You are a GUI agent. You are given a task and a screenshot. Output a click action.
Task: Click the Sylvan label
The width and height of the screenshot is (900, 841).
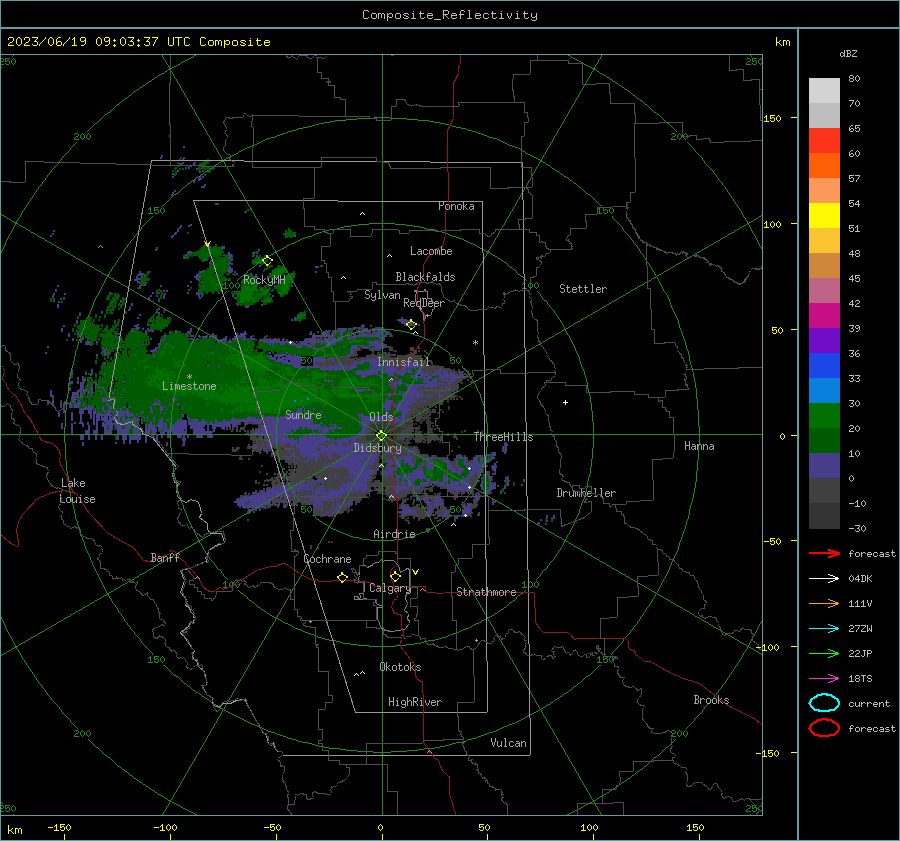click(x=382, y=295)
